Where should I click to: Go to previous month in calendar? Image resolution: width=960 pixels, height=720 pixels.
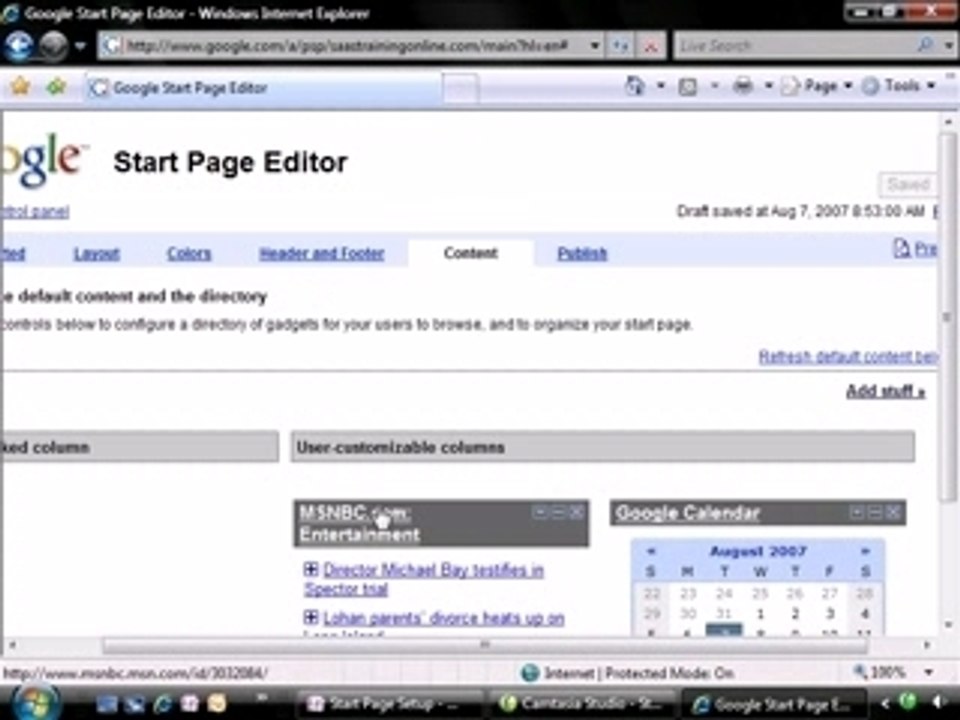tap(651, 551)
